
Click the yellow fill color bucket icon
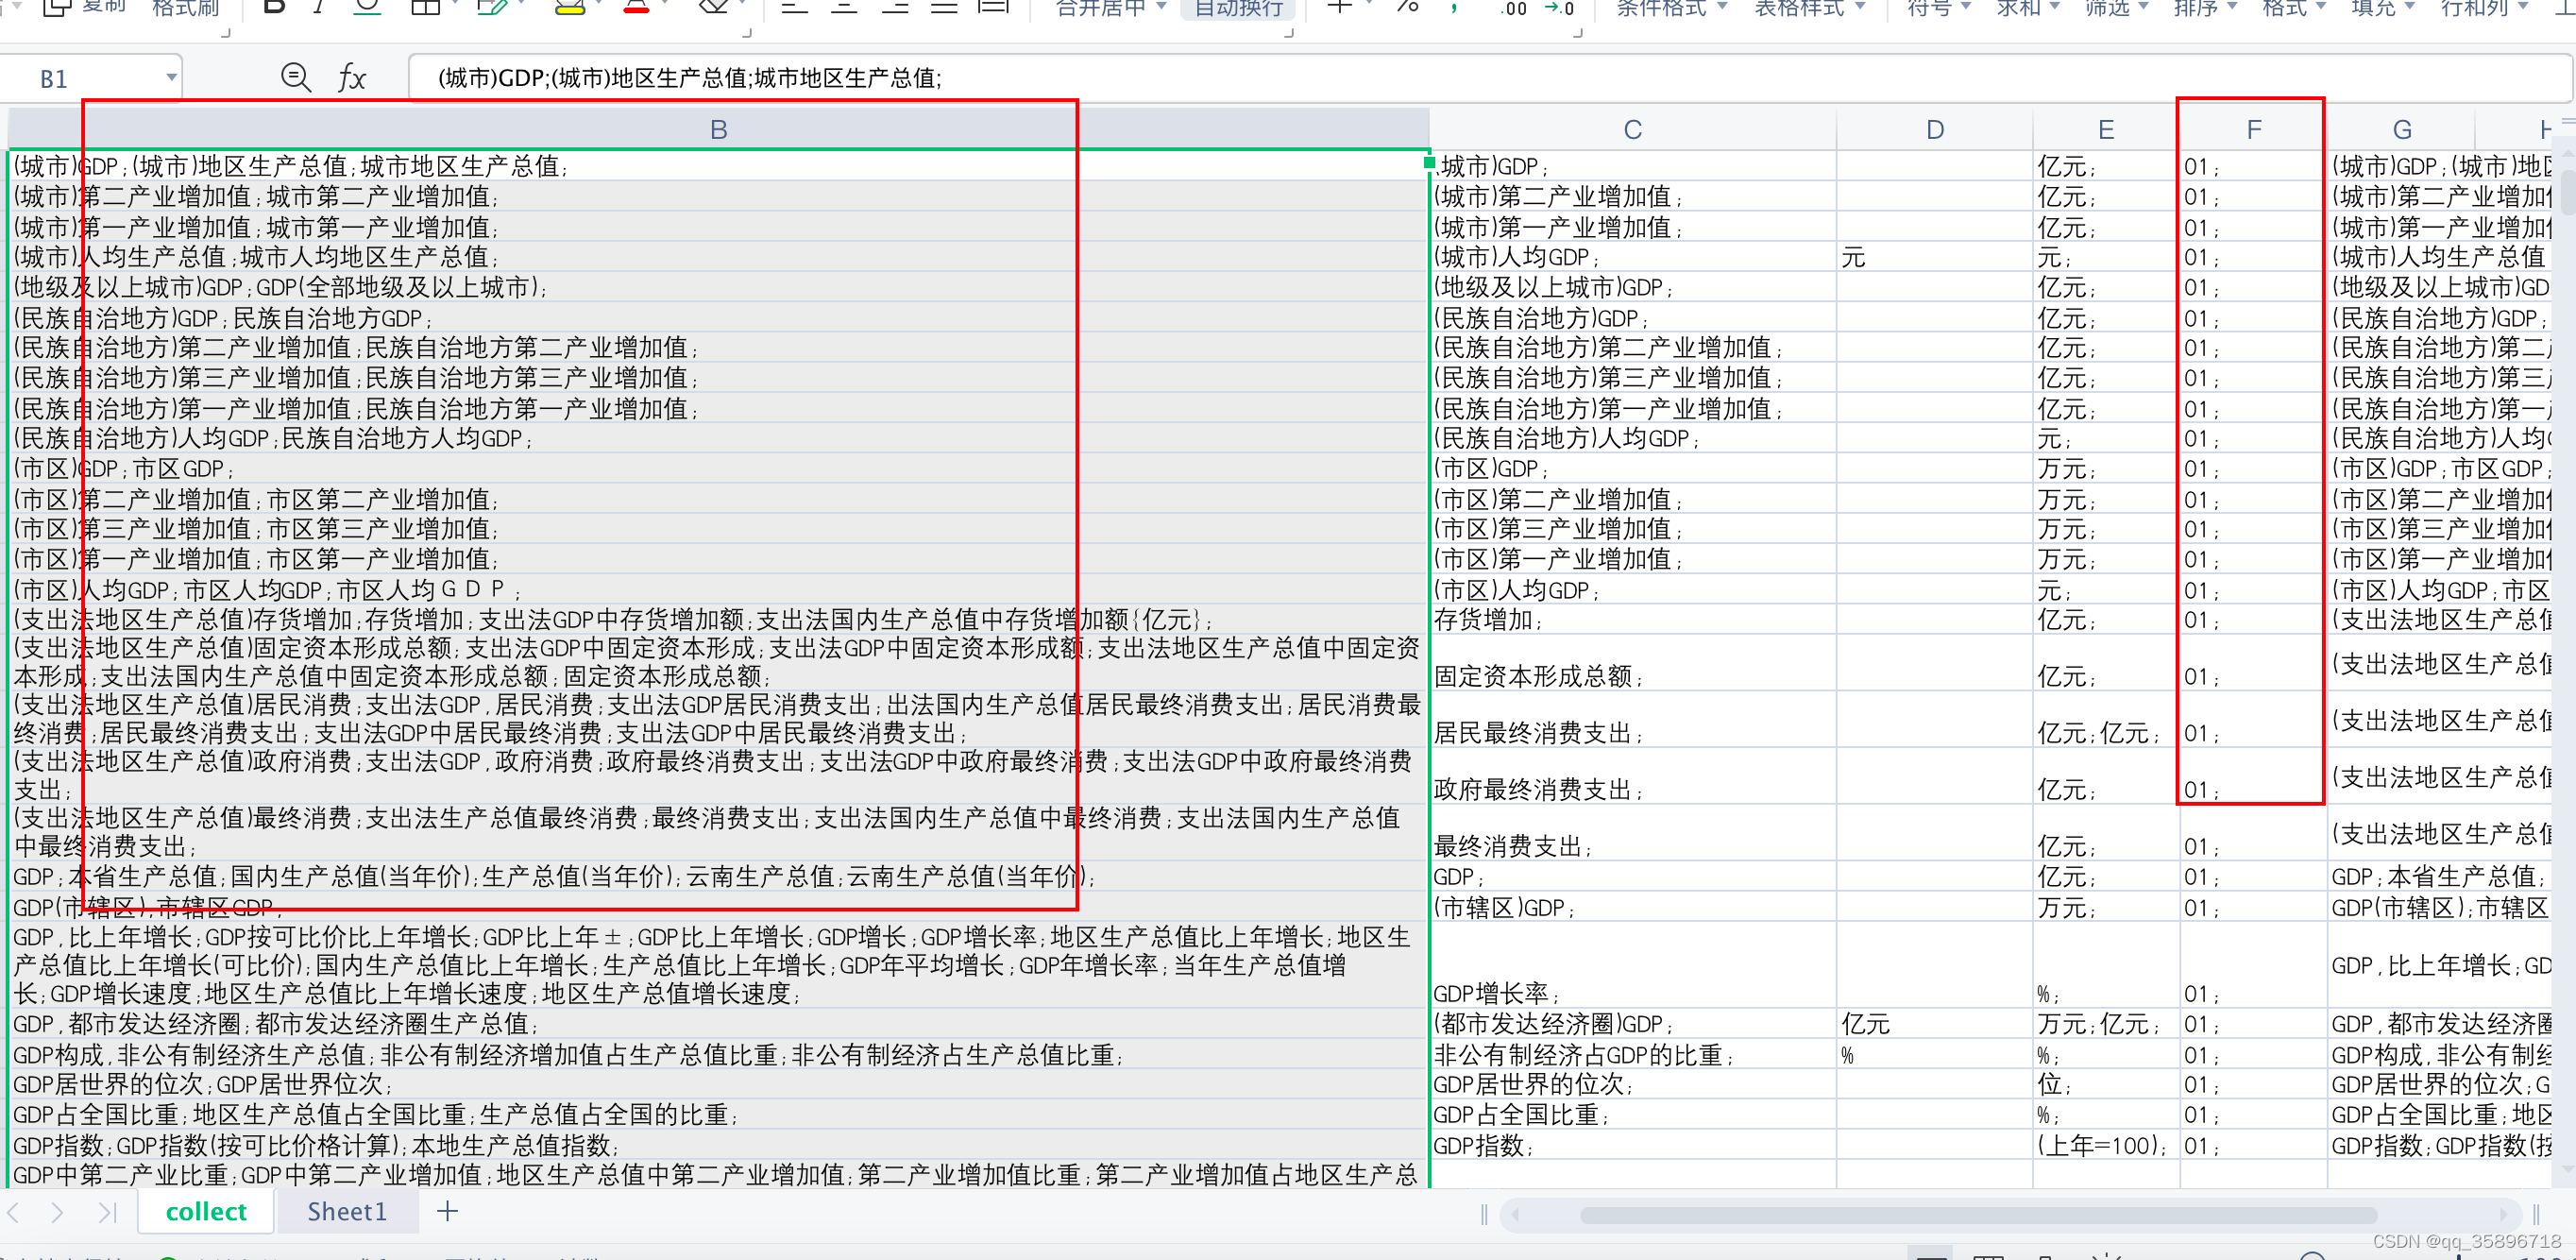click(569, 7)
